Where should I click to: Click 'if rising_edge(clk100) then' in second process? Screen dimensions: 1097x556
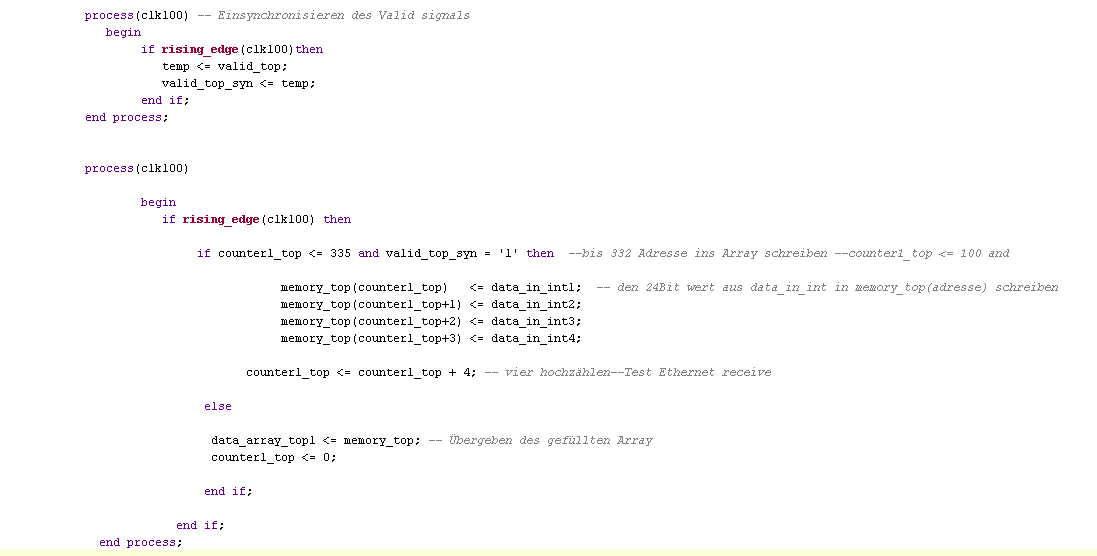[x=256, y=220]
